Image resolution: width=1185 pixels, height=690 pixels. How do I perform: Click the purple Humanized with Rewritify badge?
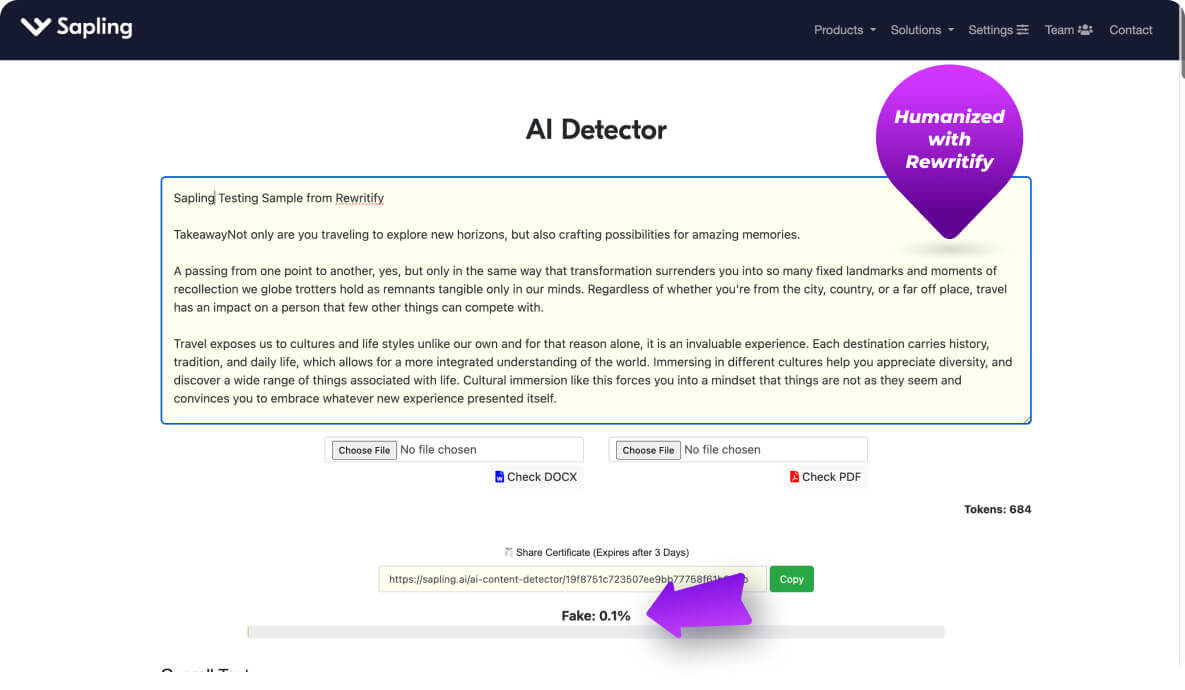948,138
